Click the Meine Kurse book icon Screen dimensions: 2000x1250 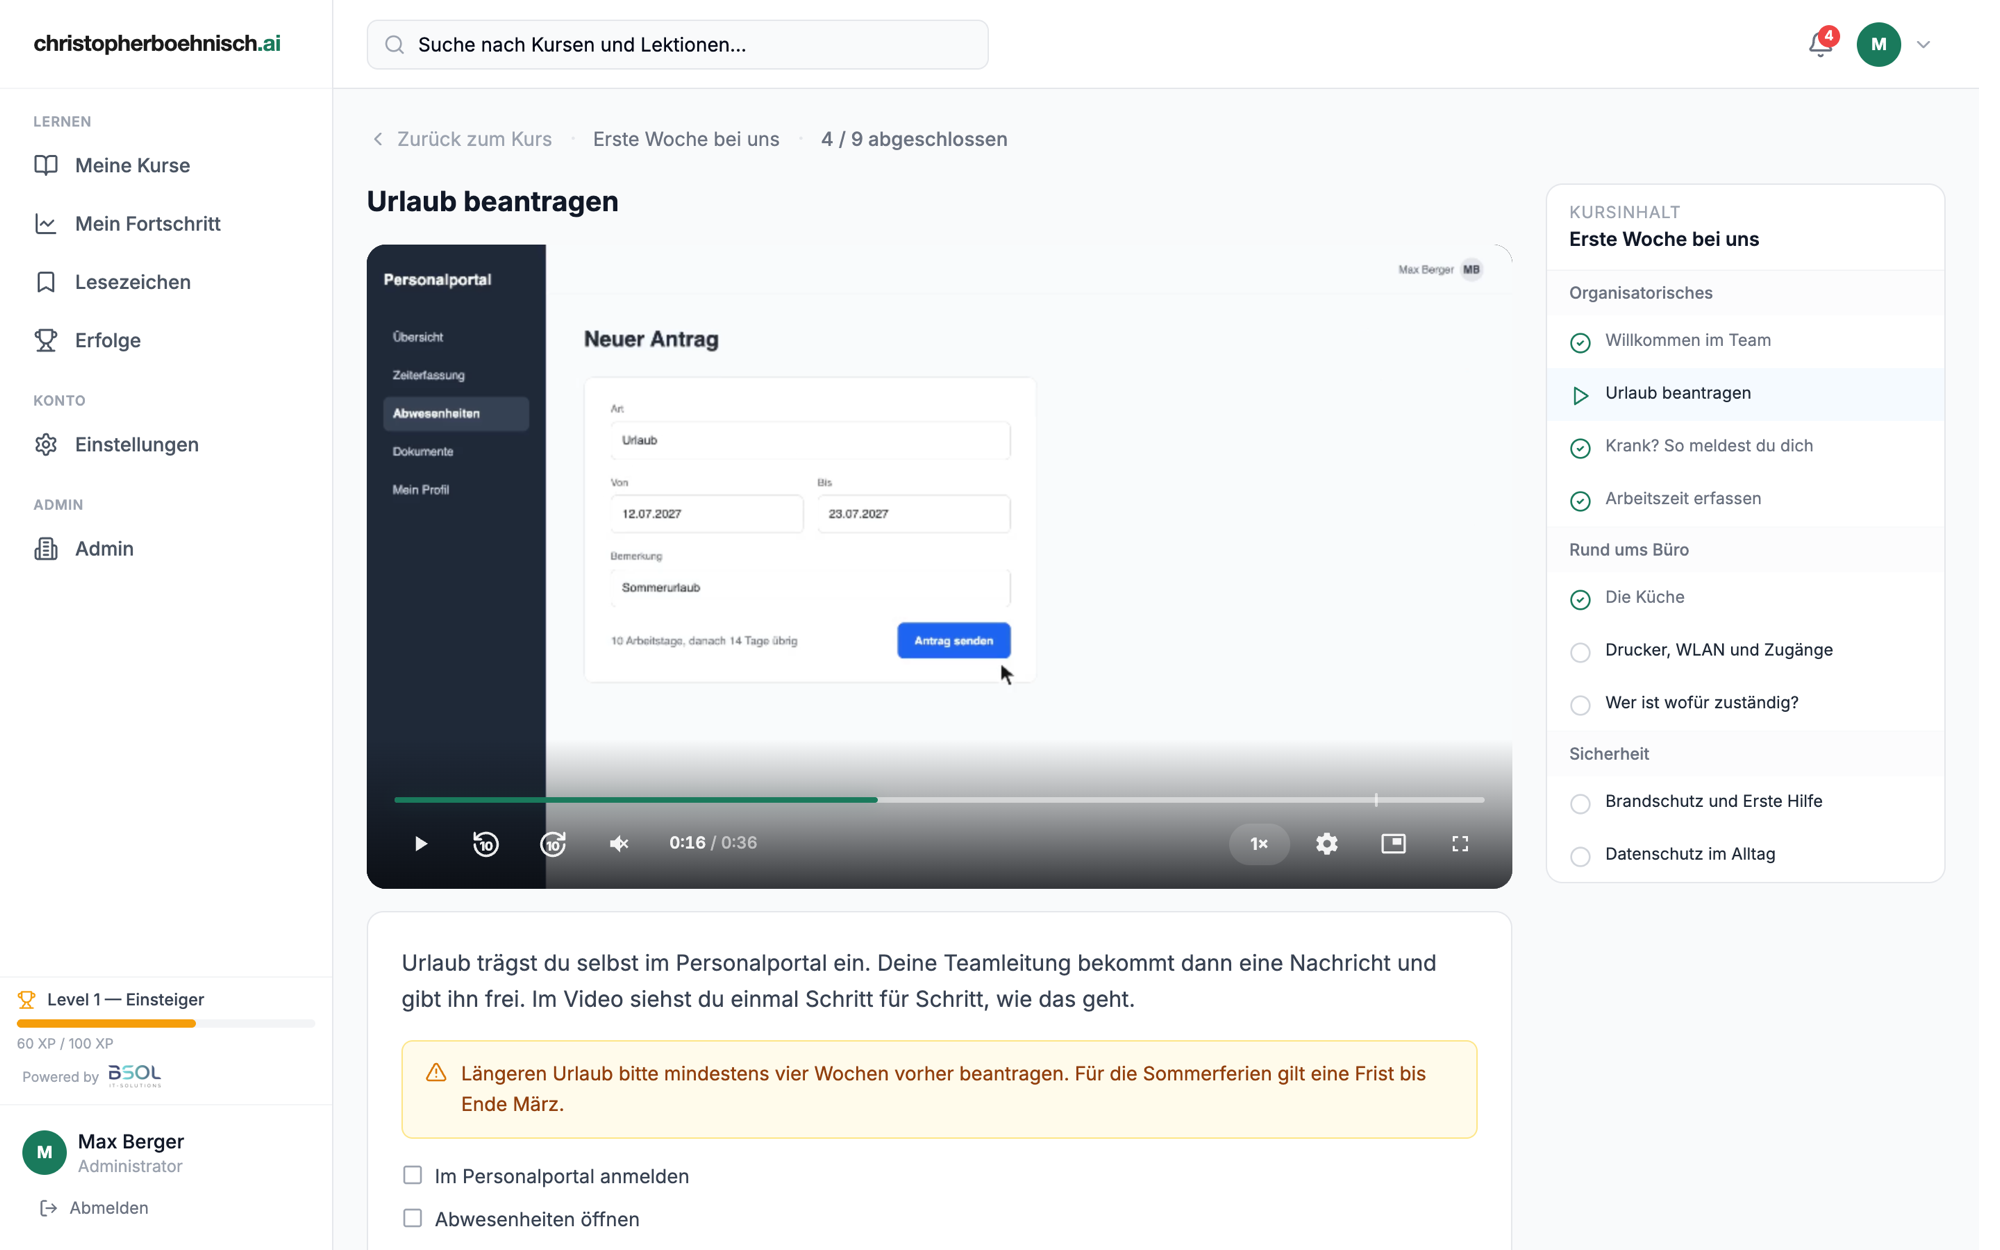(x=46, y=165)
